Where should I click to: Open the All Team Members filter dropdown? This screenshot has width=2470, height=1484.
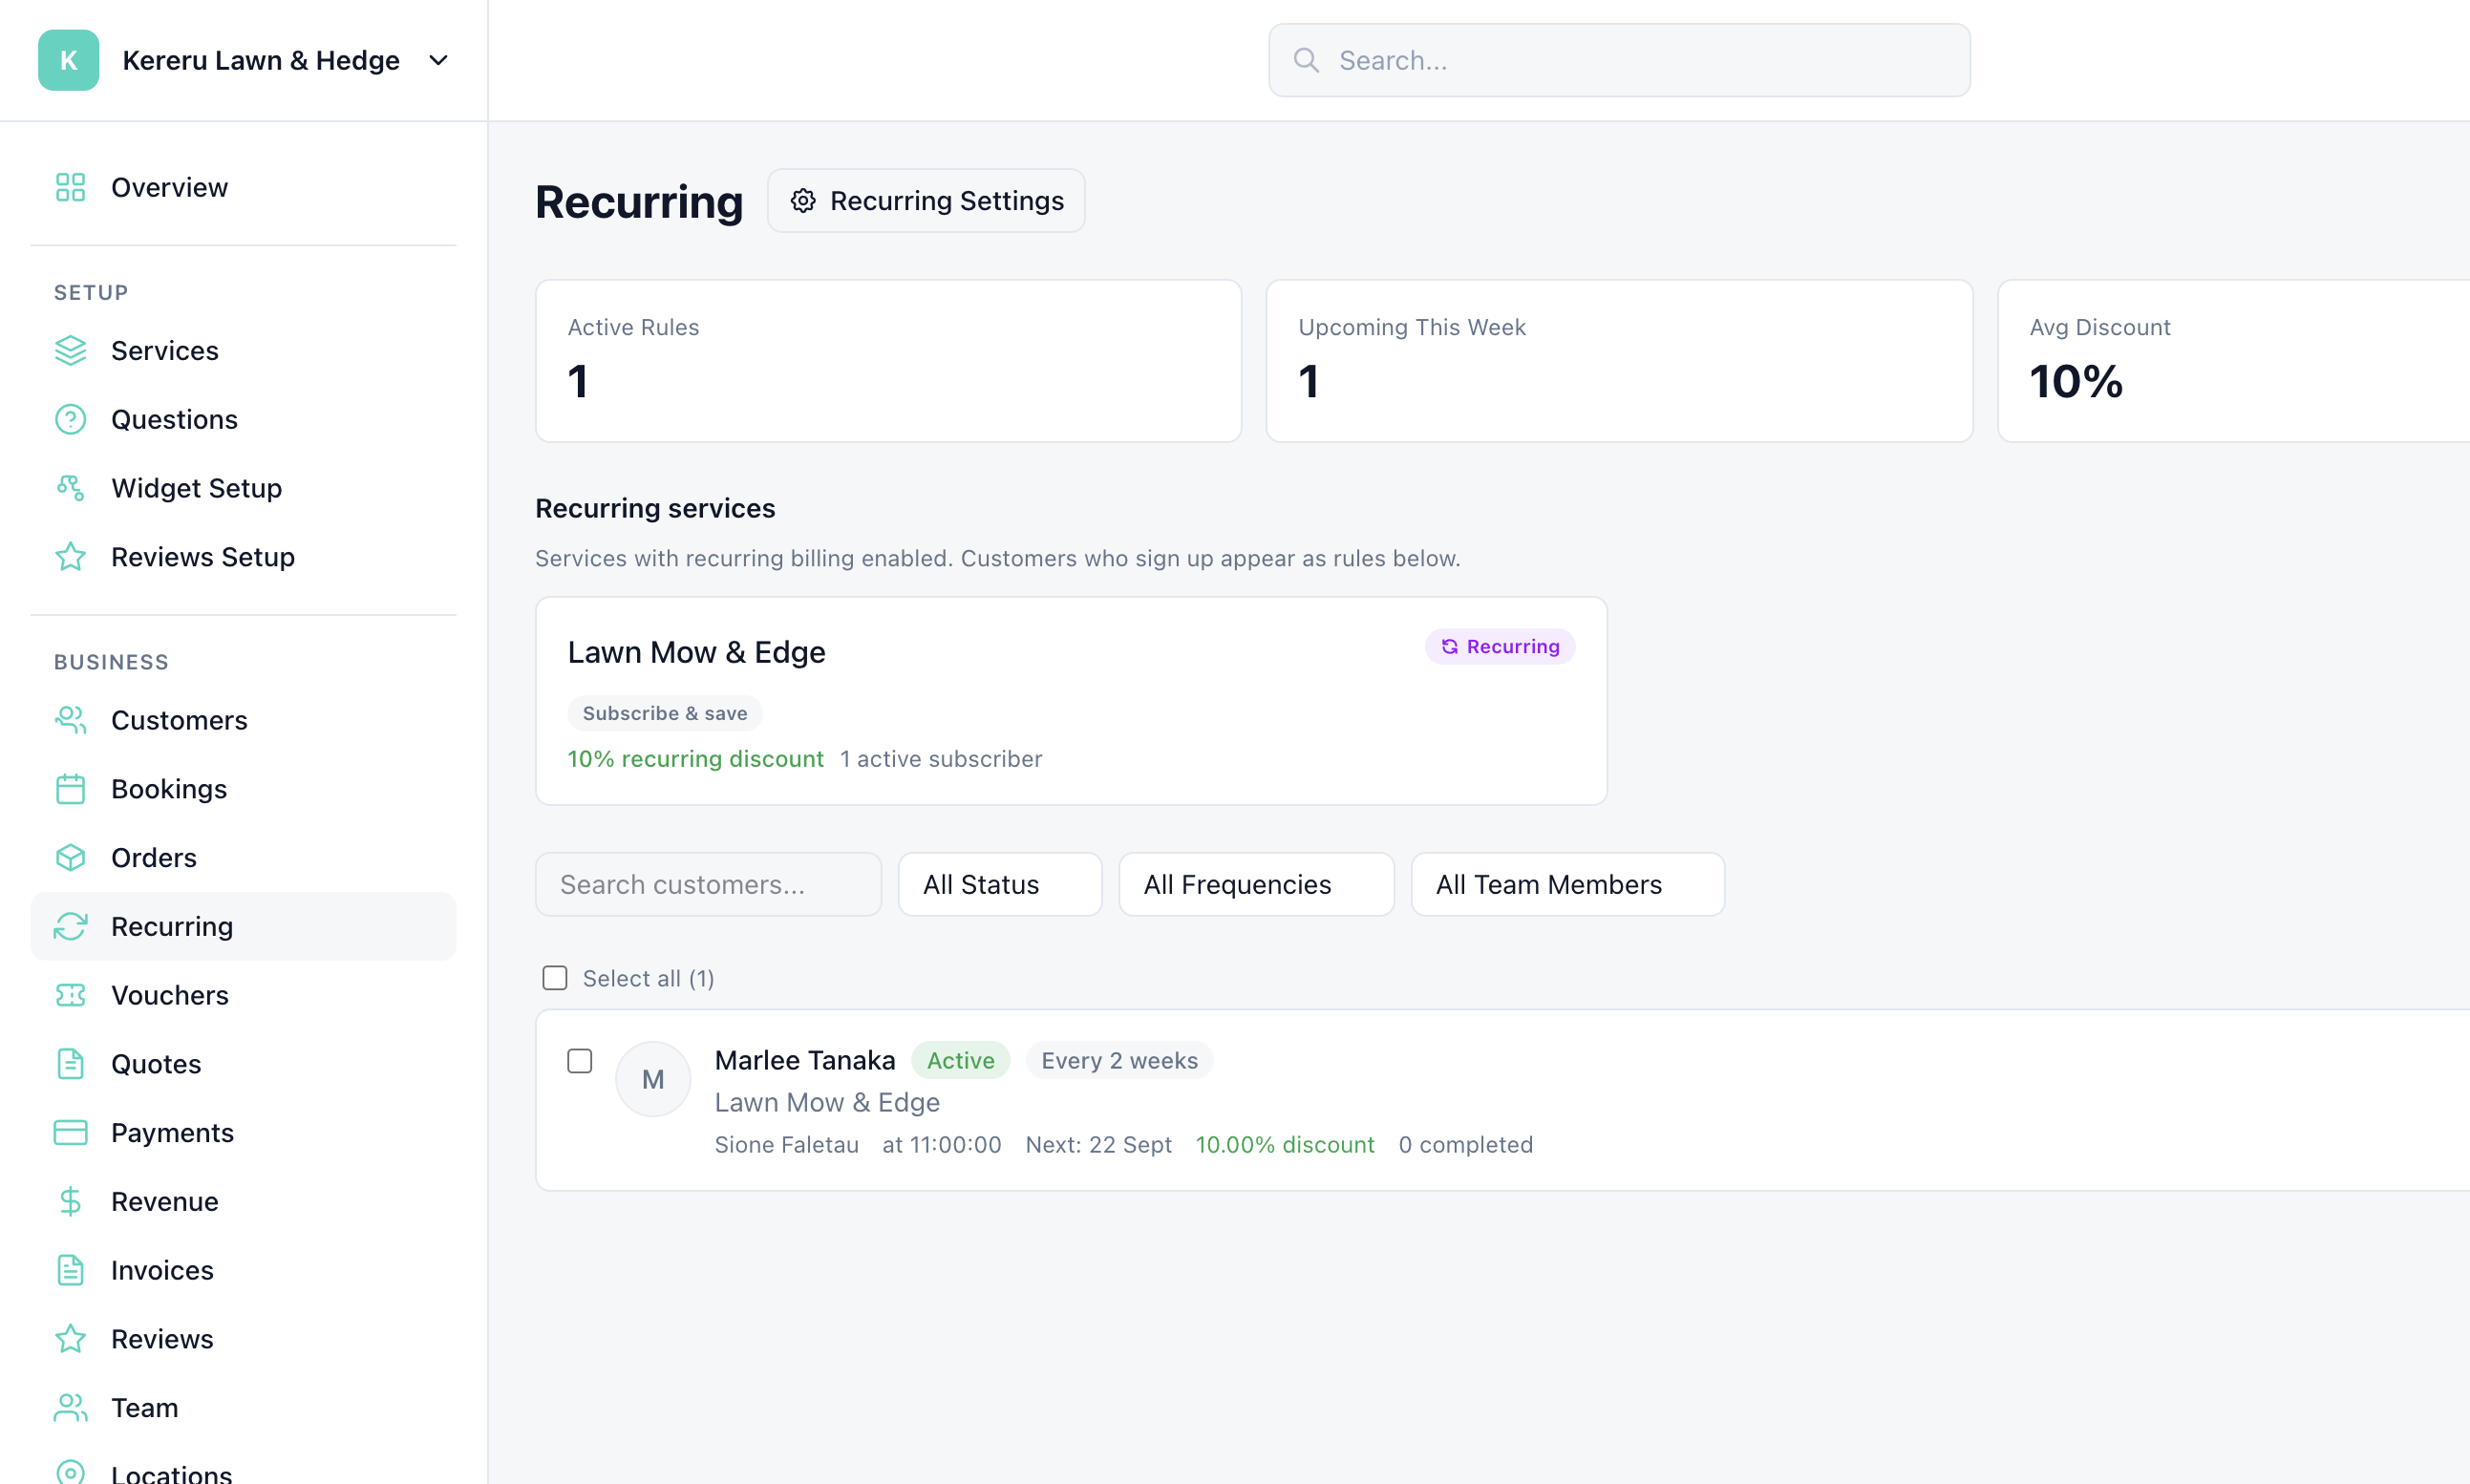pyautogui.click(x=1567, y=884)
